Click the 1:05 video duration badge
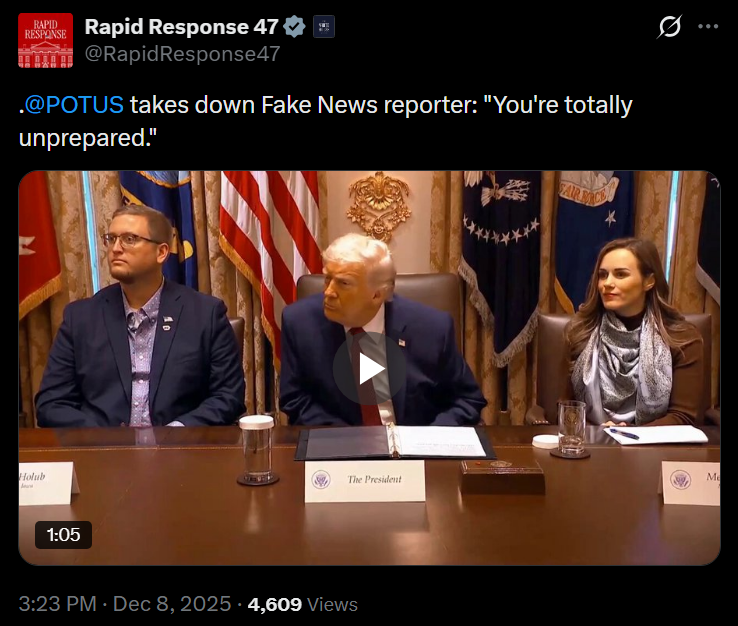Screen dimensions: 738x626 pyautogui.click(x=64, y=534)
